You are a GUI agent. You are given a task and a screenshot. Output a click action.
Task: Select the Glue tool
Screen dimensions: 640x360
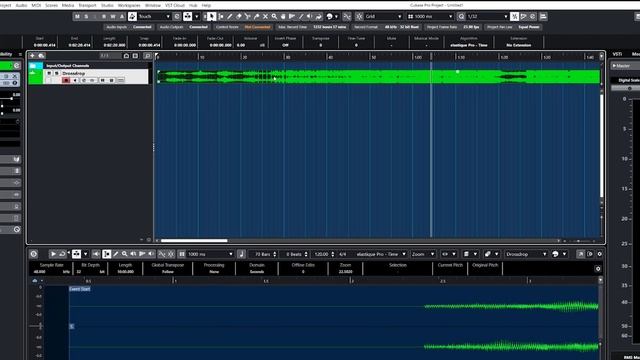256,16
